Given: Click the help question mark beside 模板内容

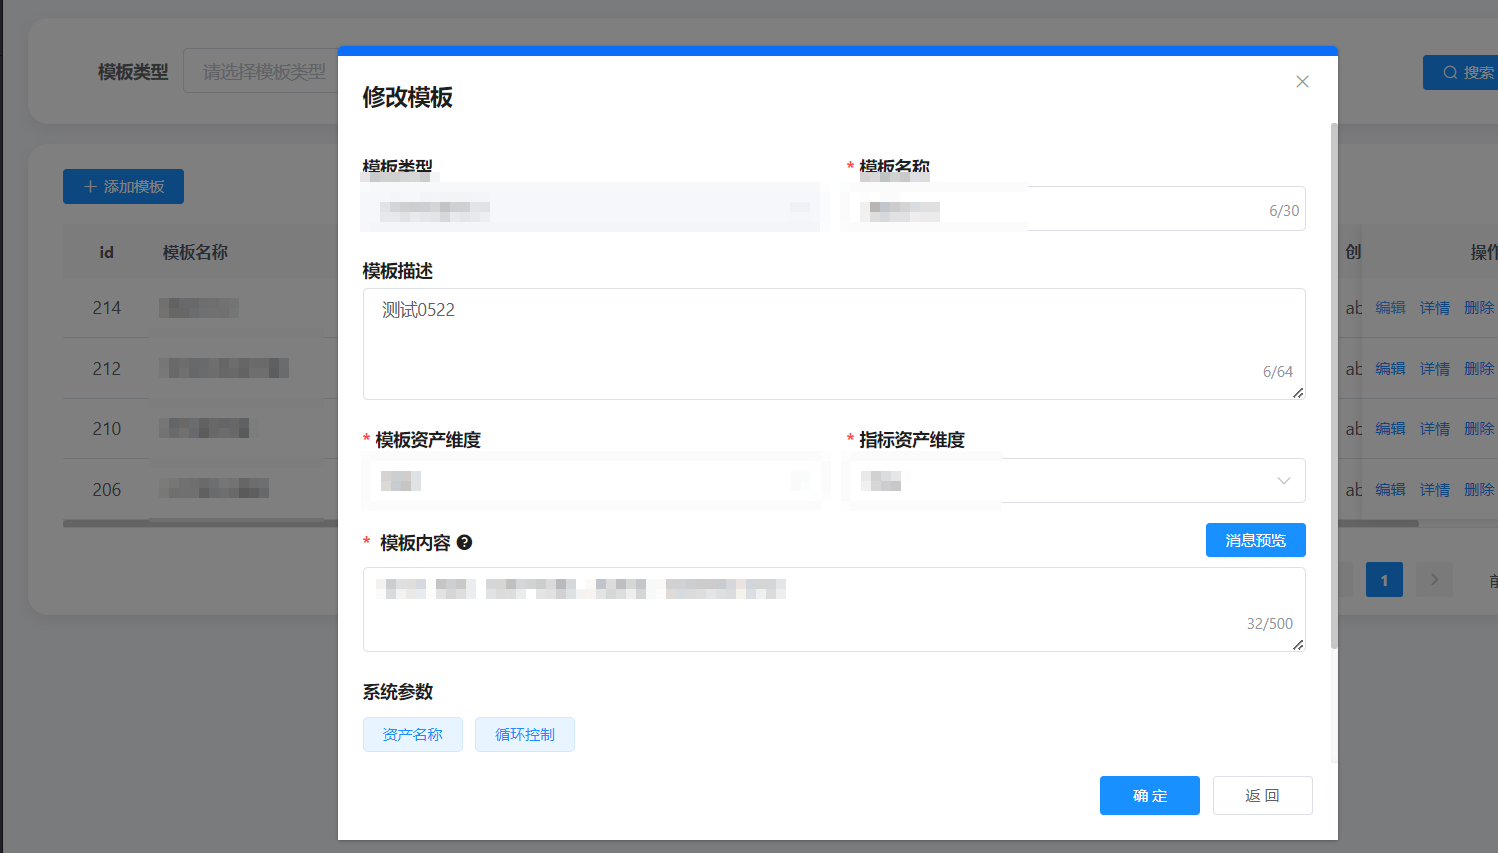Looking at the screenshot, I should (464, 543).
